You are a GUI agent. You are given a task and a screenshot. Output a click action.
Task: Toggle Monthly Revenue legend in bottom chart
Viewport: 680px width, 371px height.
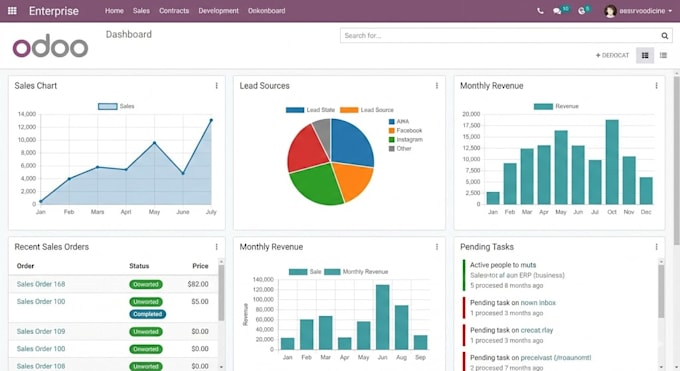point(356,272)
